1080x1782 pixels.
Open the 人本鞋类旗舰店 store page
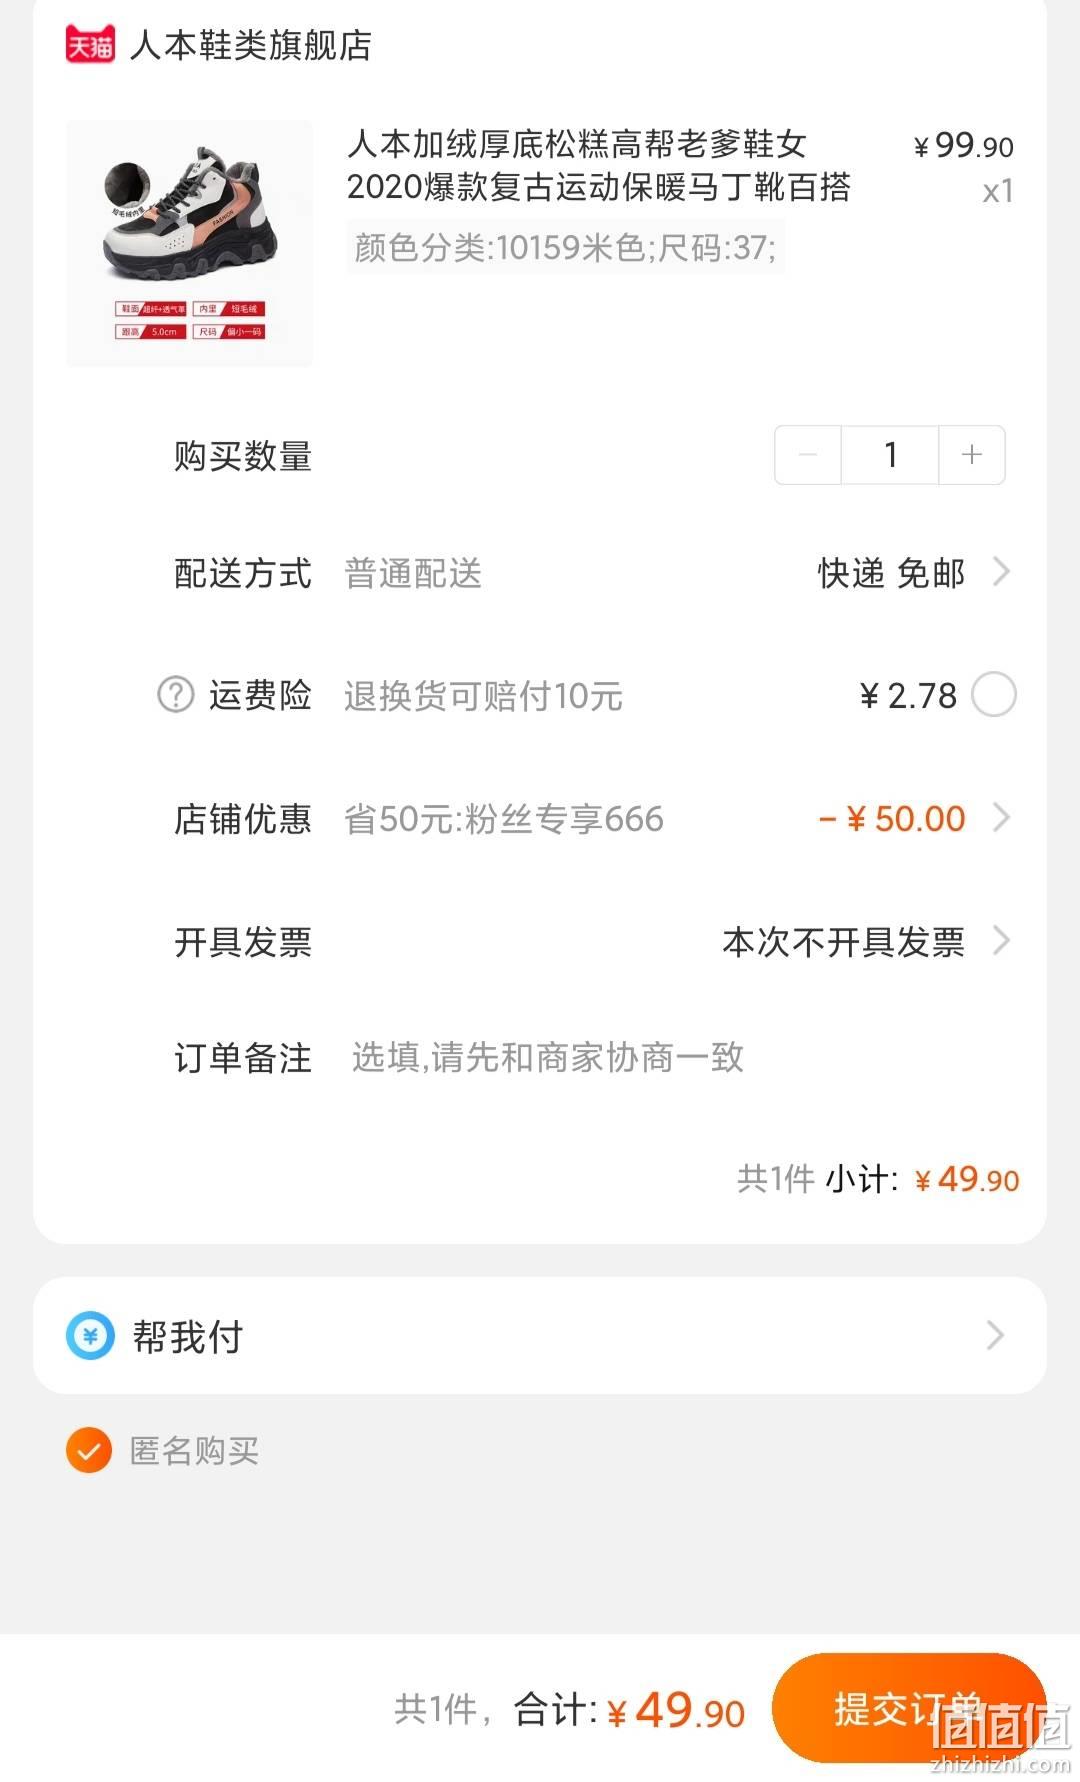(251, 45)
